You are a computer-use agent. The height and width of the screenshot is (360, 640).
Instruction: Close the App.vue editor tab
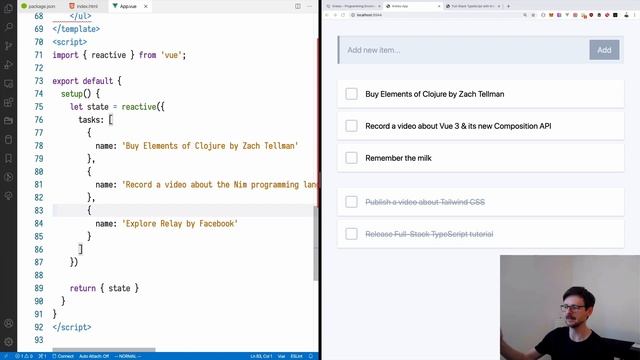coord(145,6)
